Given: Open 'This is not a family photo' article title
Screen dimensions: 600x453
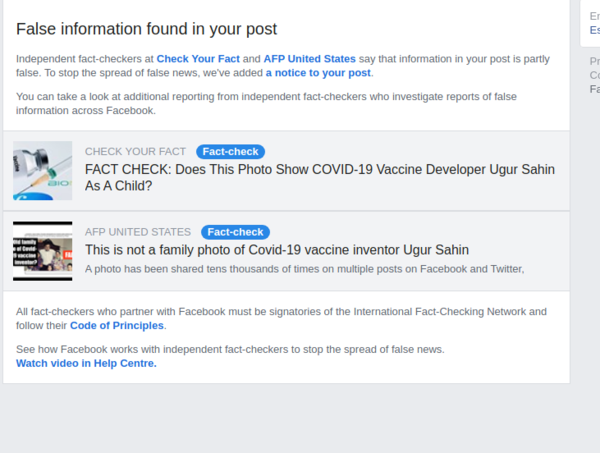Looking at the screenshot, I should (277, 250).
